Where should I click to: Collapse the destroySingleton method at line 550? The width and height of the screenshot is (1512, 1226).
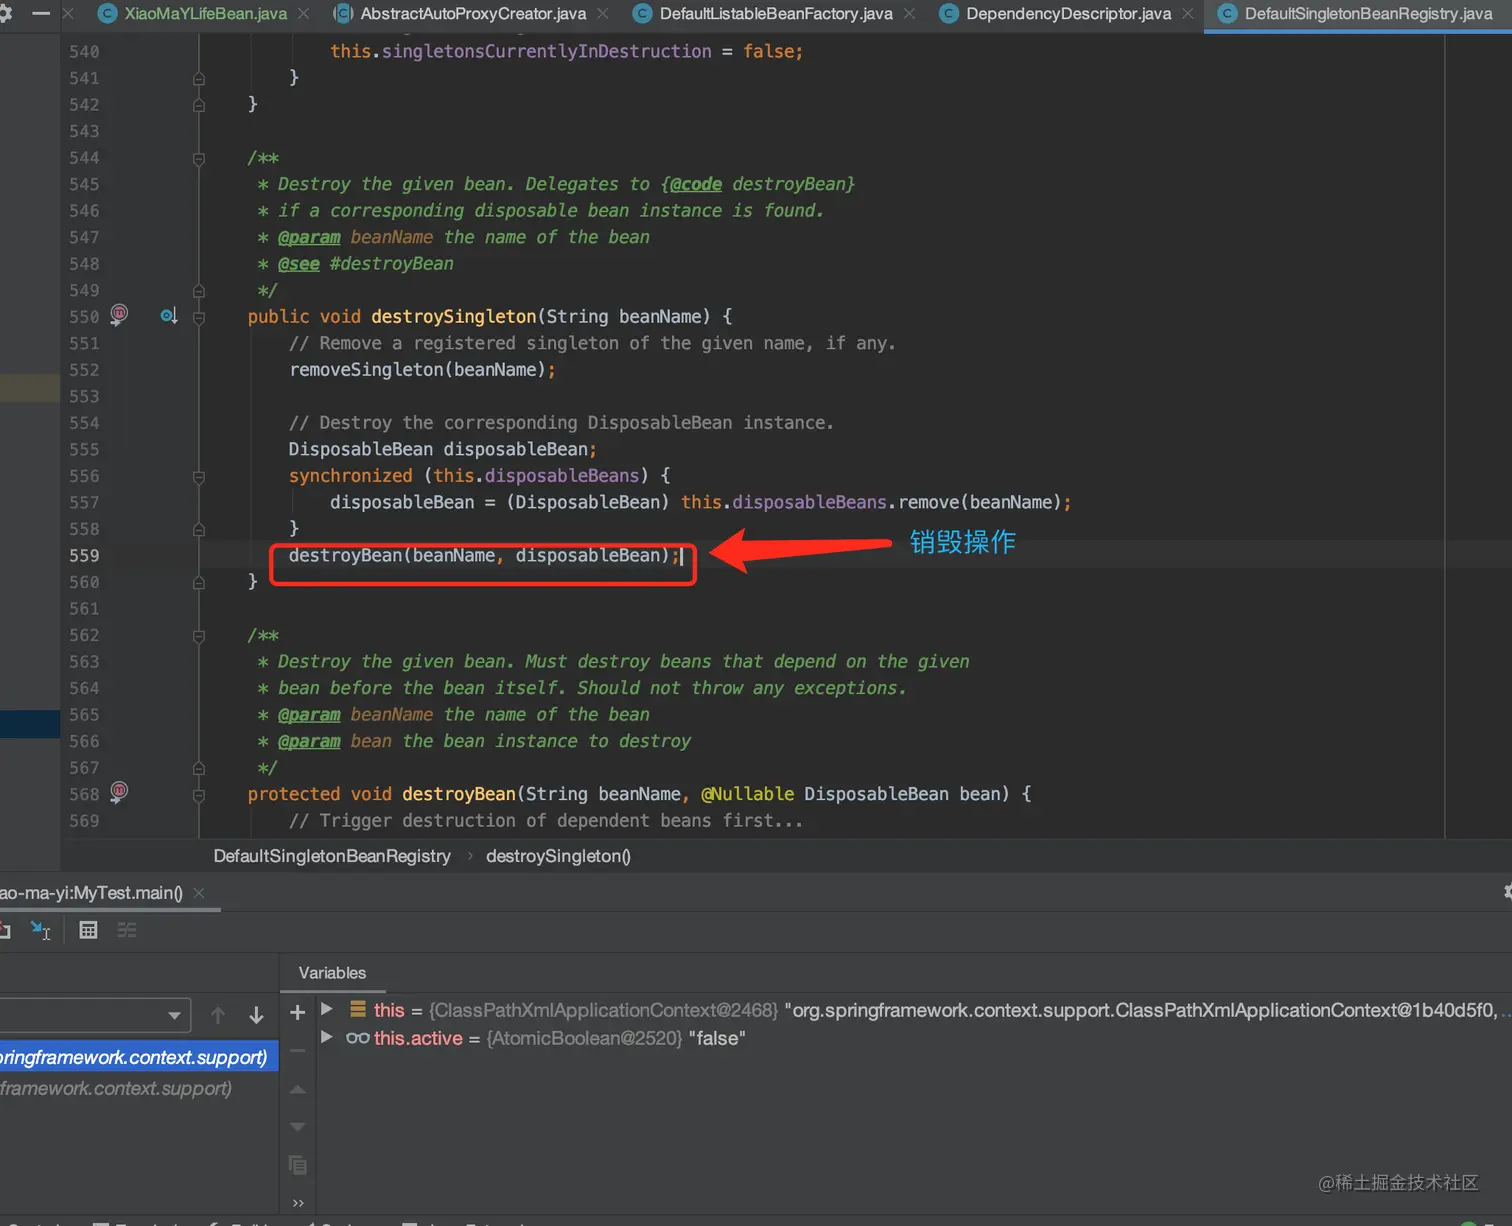199,318
